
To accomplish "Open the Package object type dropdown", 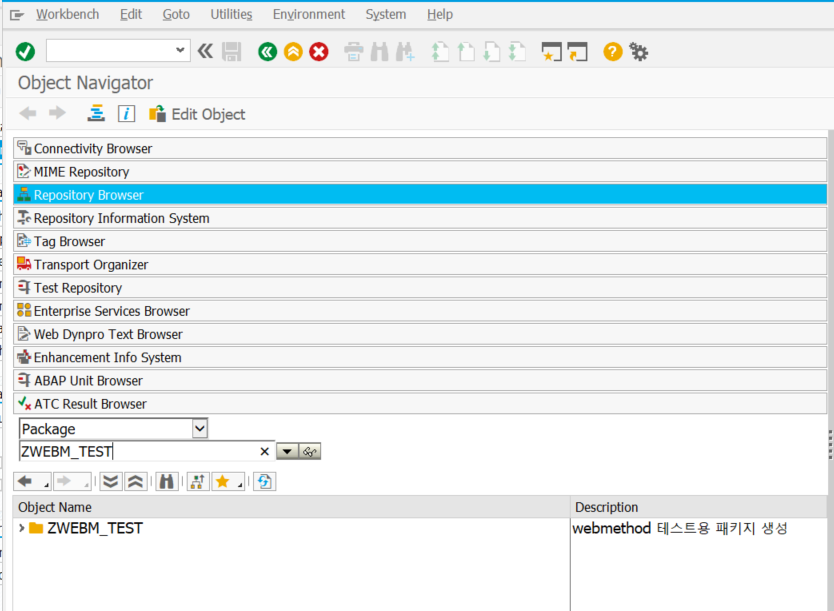I will (x=199, y=429).
